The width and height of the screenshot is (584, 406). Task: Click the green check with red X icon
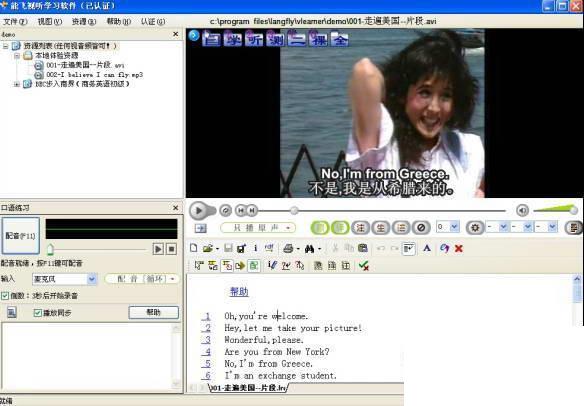point(363,266)
